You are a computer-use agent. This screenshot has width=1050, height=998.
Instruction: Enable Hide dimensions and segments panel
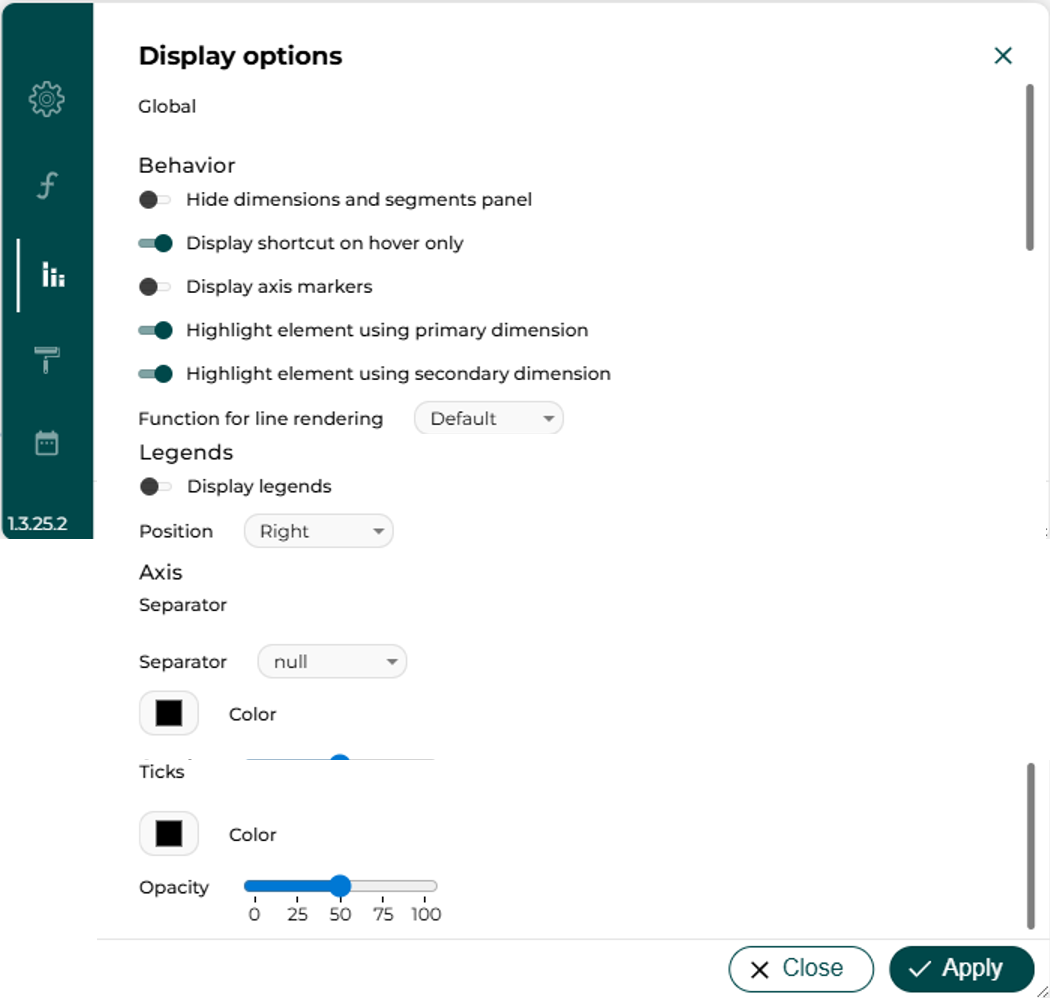(155, 200)
